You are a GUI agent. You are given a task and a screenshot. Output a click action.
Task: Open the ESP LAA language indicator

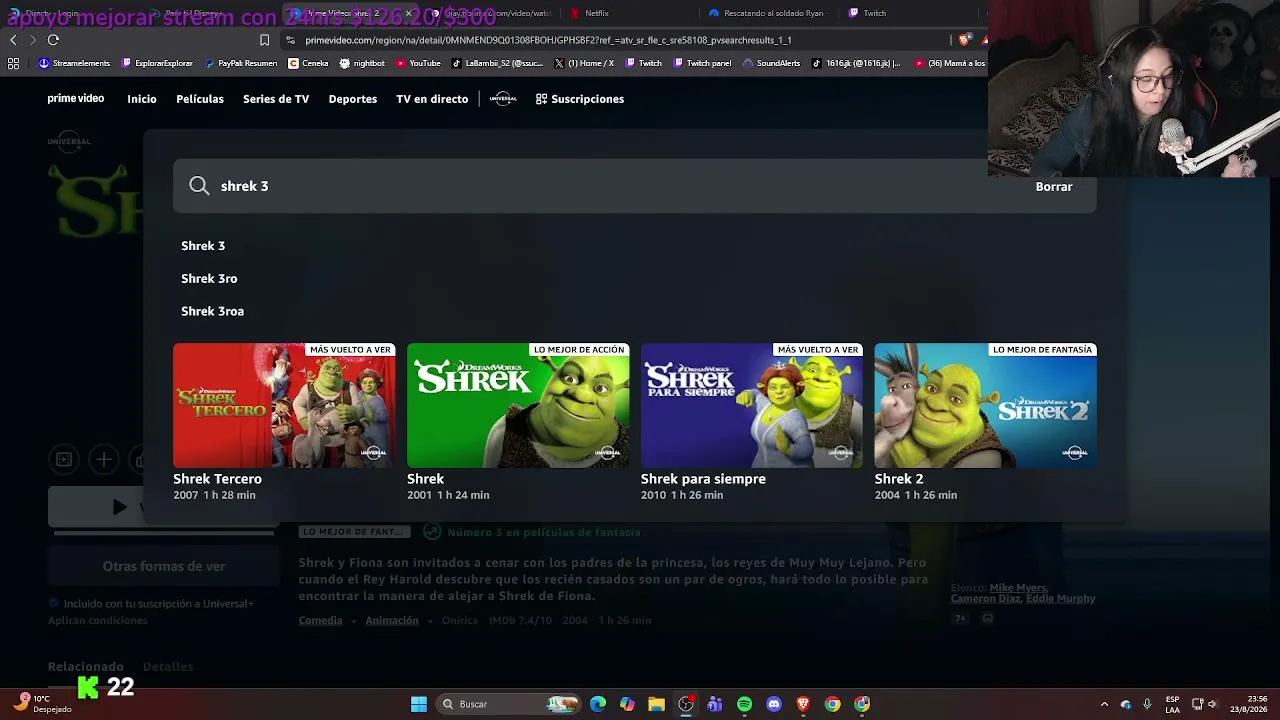tap(1172, 704)
